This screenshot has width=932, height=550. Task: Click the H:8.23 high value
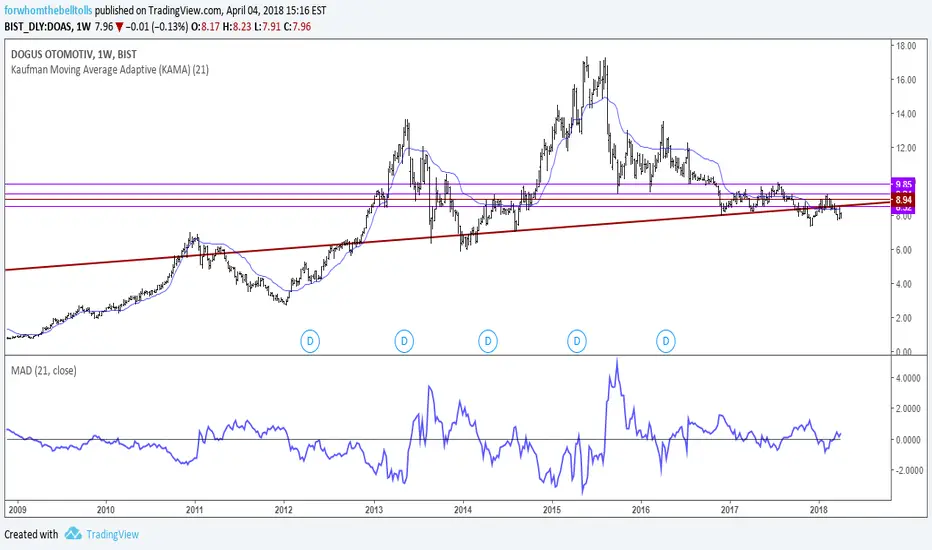point(237,26)
